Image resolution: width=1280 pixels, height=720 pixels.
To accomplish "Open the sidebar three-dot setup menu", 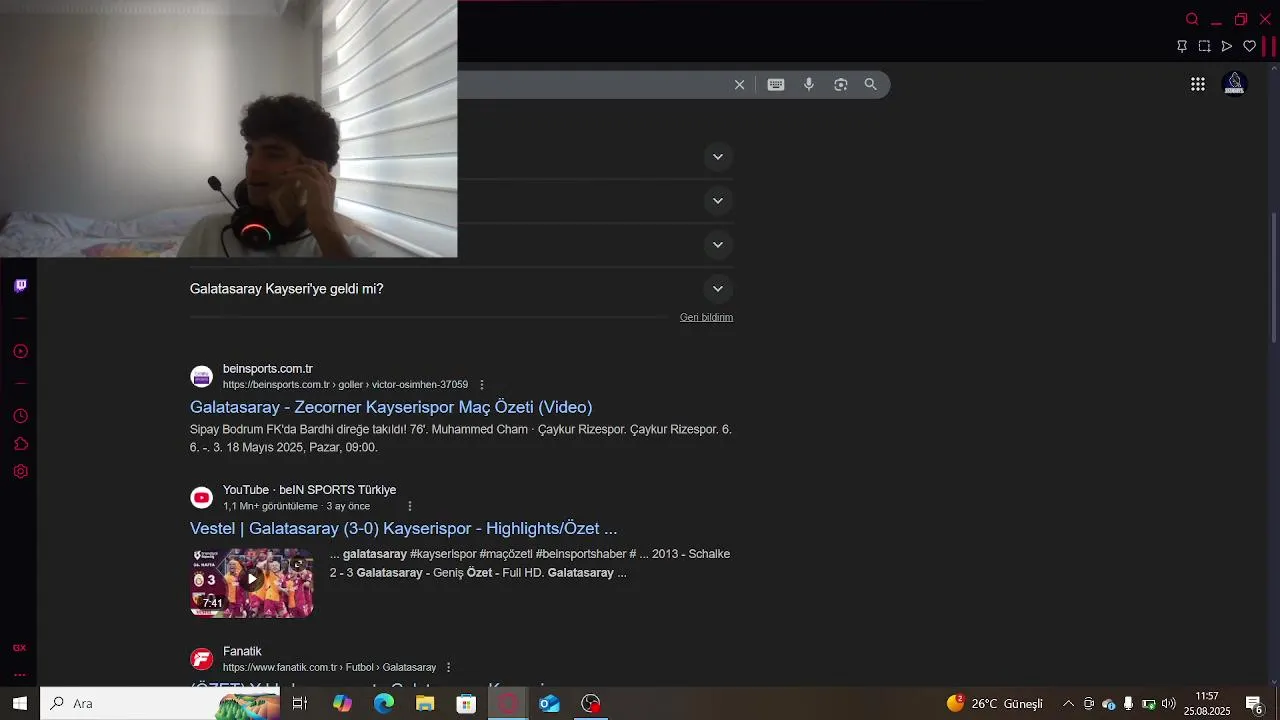I will coord(19,675).
